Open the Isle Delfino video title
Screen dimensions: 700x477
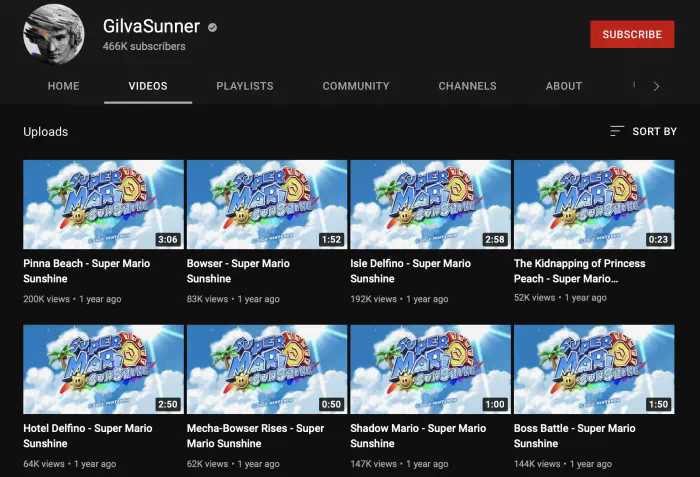(x=411, y=271)
